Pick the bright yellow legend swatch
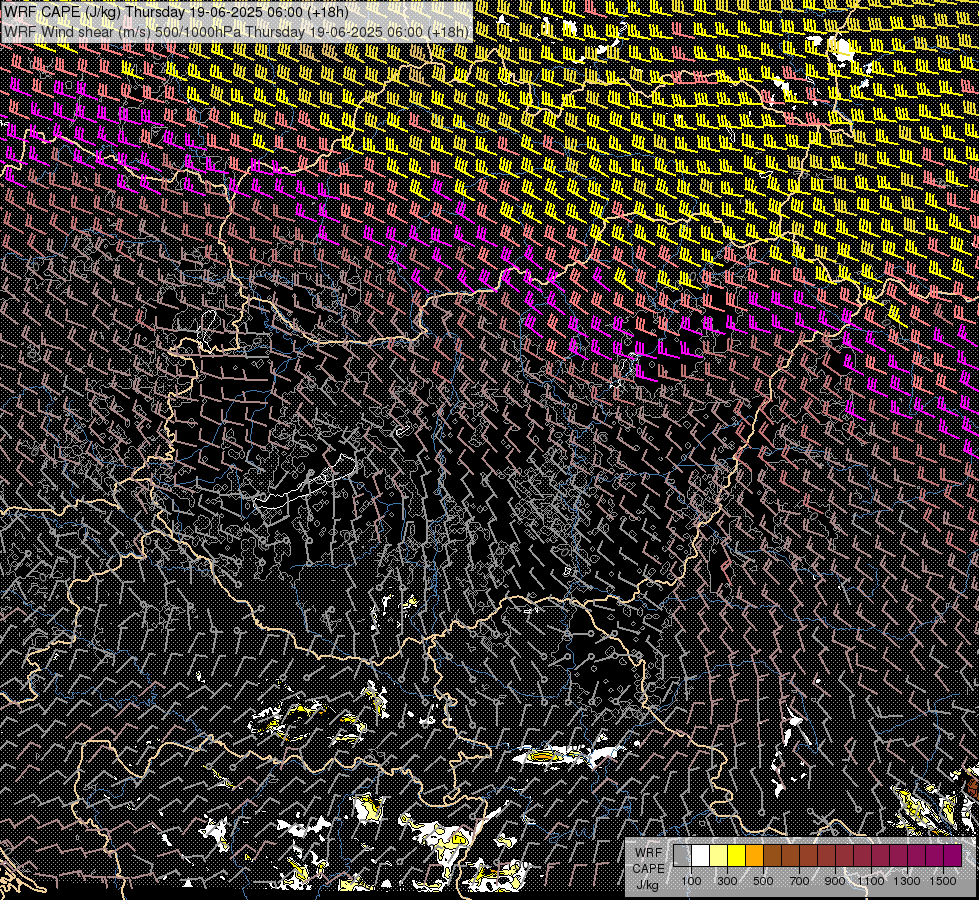The image size is (979, 900). click(x=737, y=855)
